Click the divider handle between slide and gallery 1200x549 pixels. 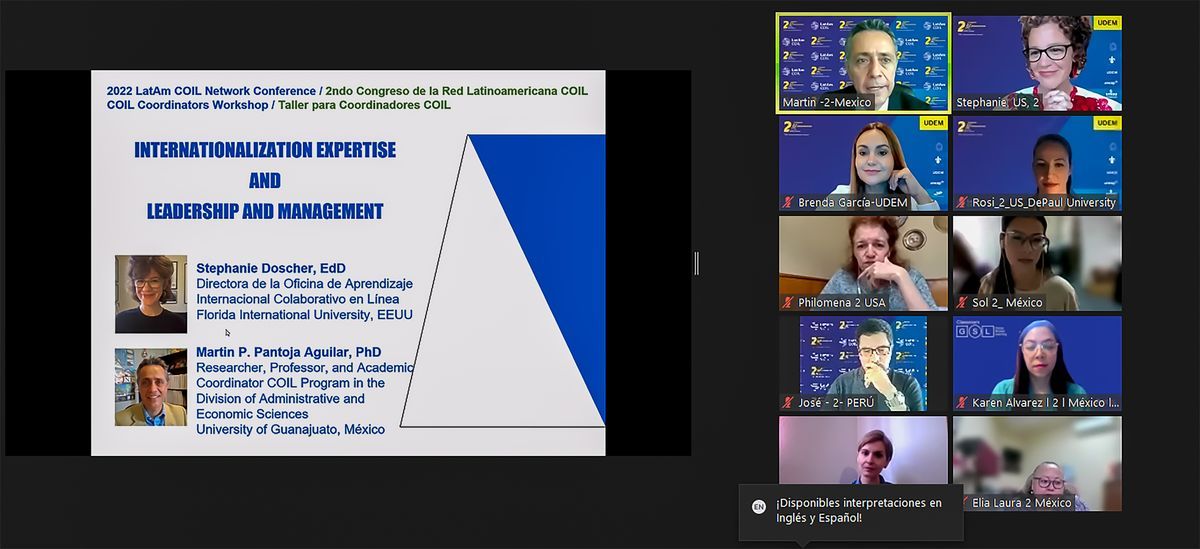tap(696, 263)
